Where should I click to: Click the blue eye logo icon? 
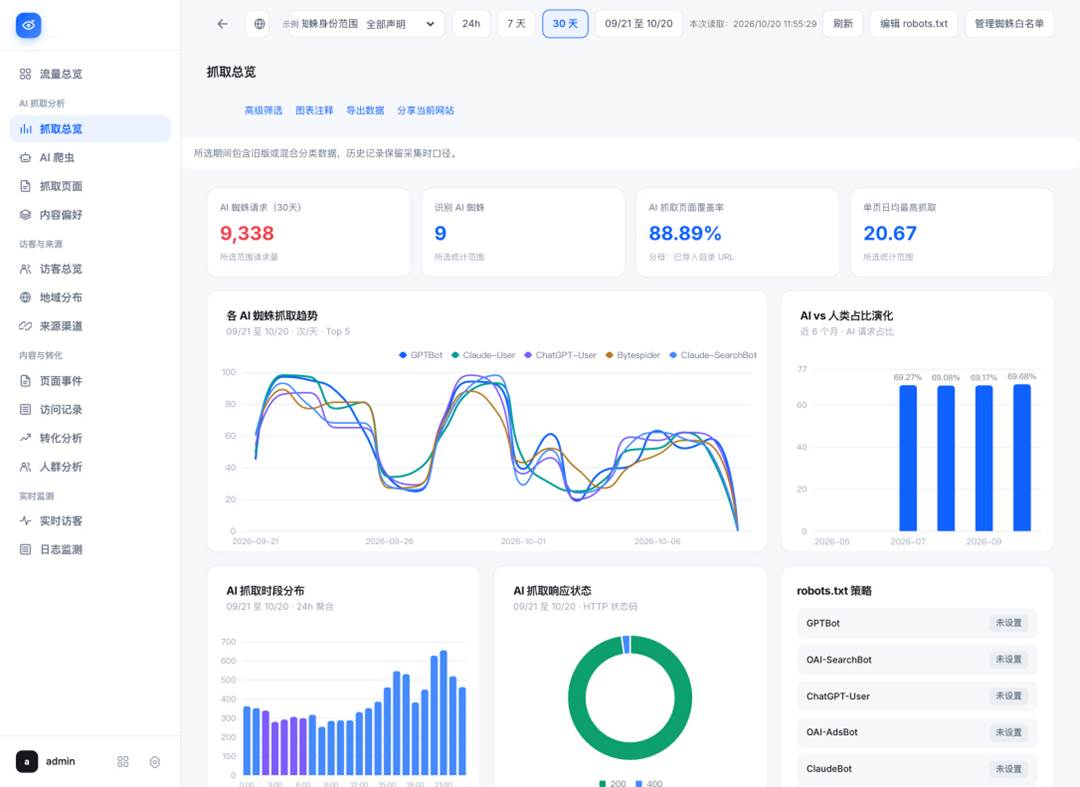click(28, 25)
